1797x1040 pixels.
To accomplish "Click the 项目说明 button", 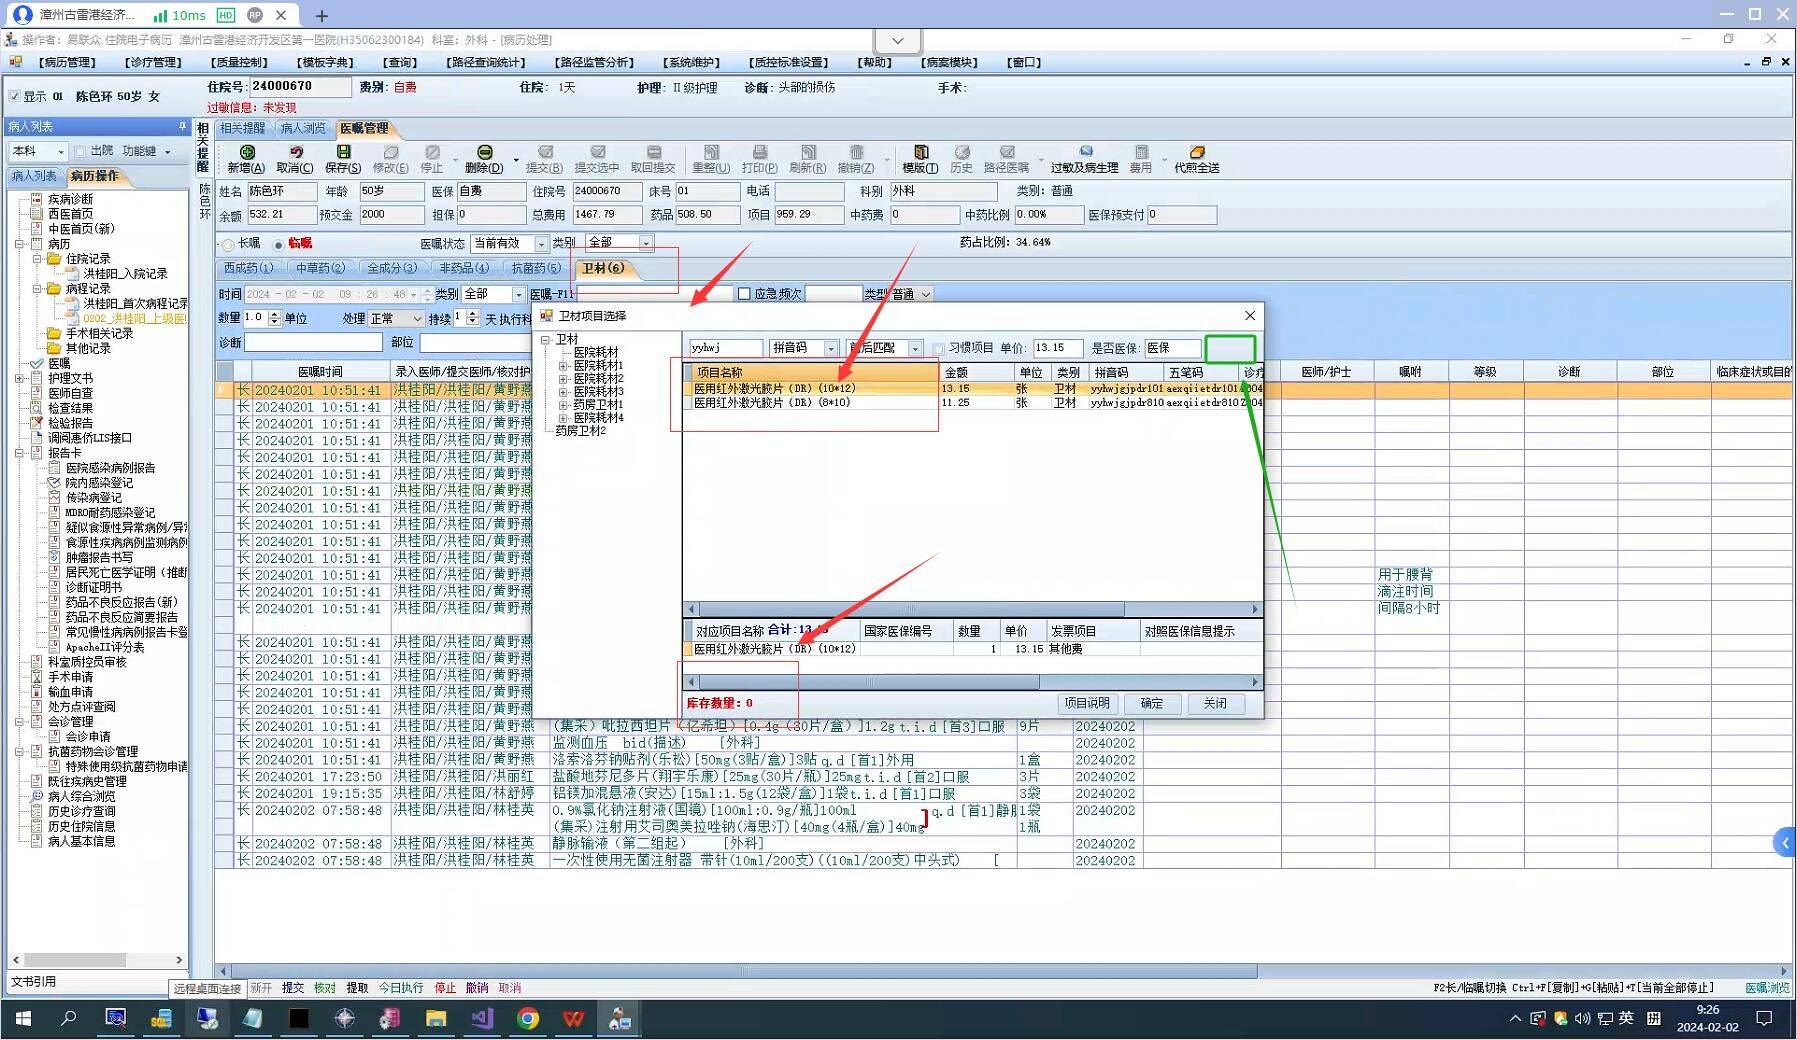I will [1087, 704].
